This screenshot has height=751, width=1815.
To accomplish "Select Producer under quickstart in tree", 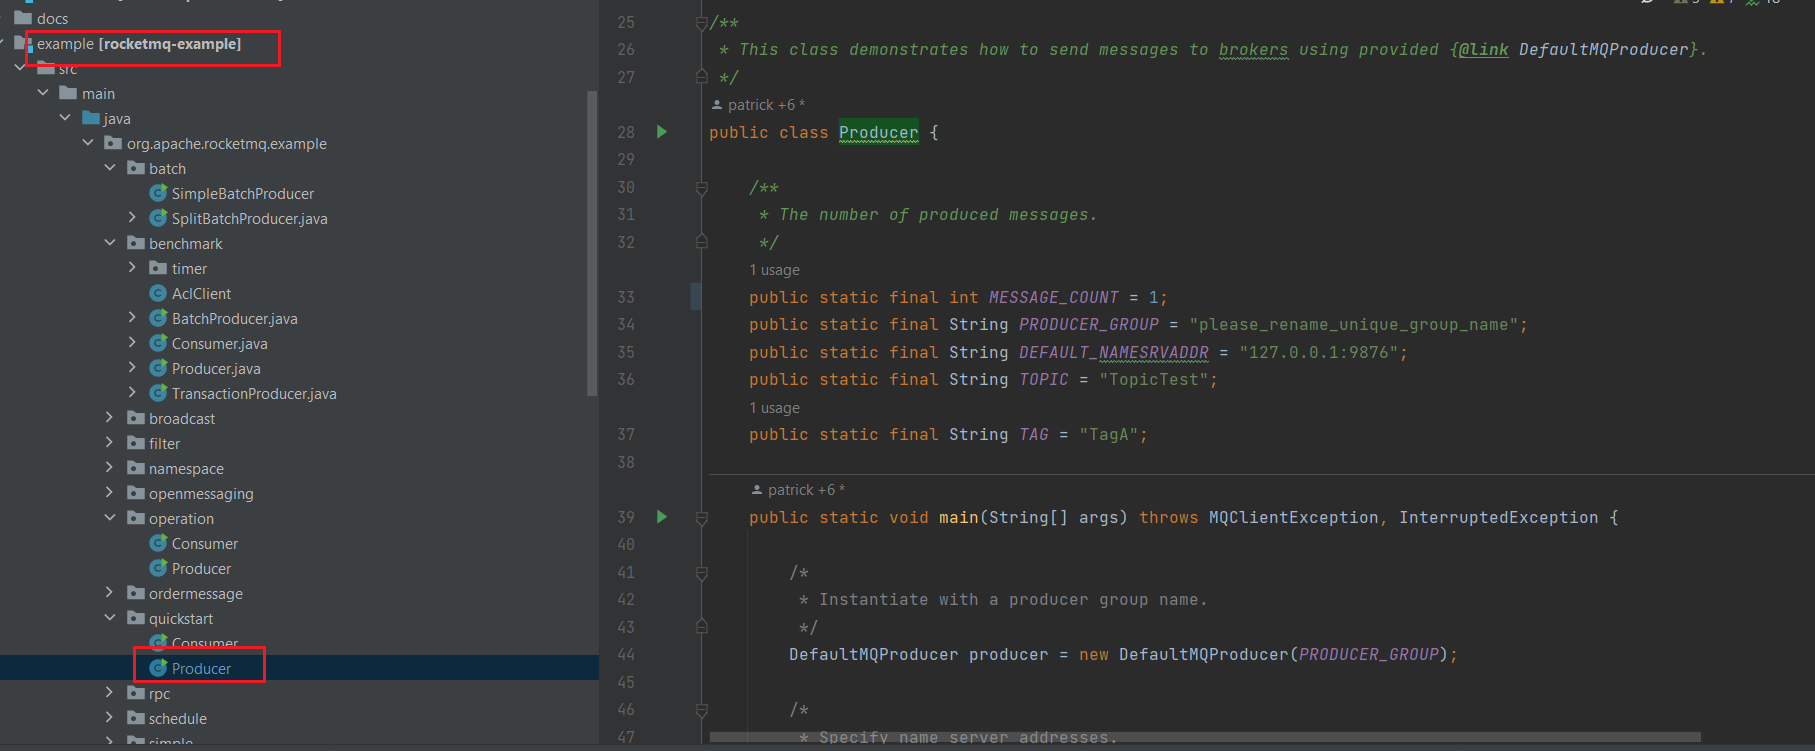I will coord(201,669).
